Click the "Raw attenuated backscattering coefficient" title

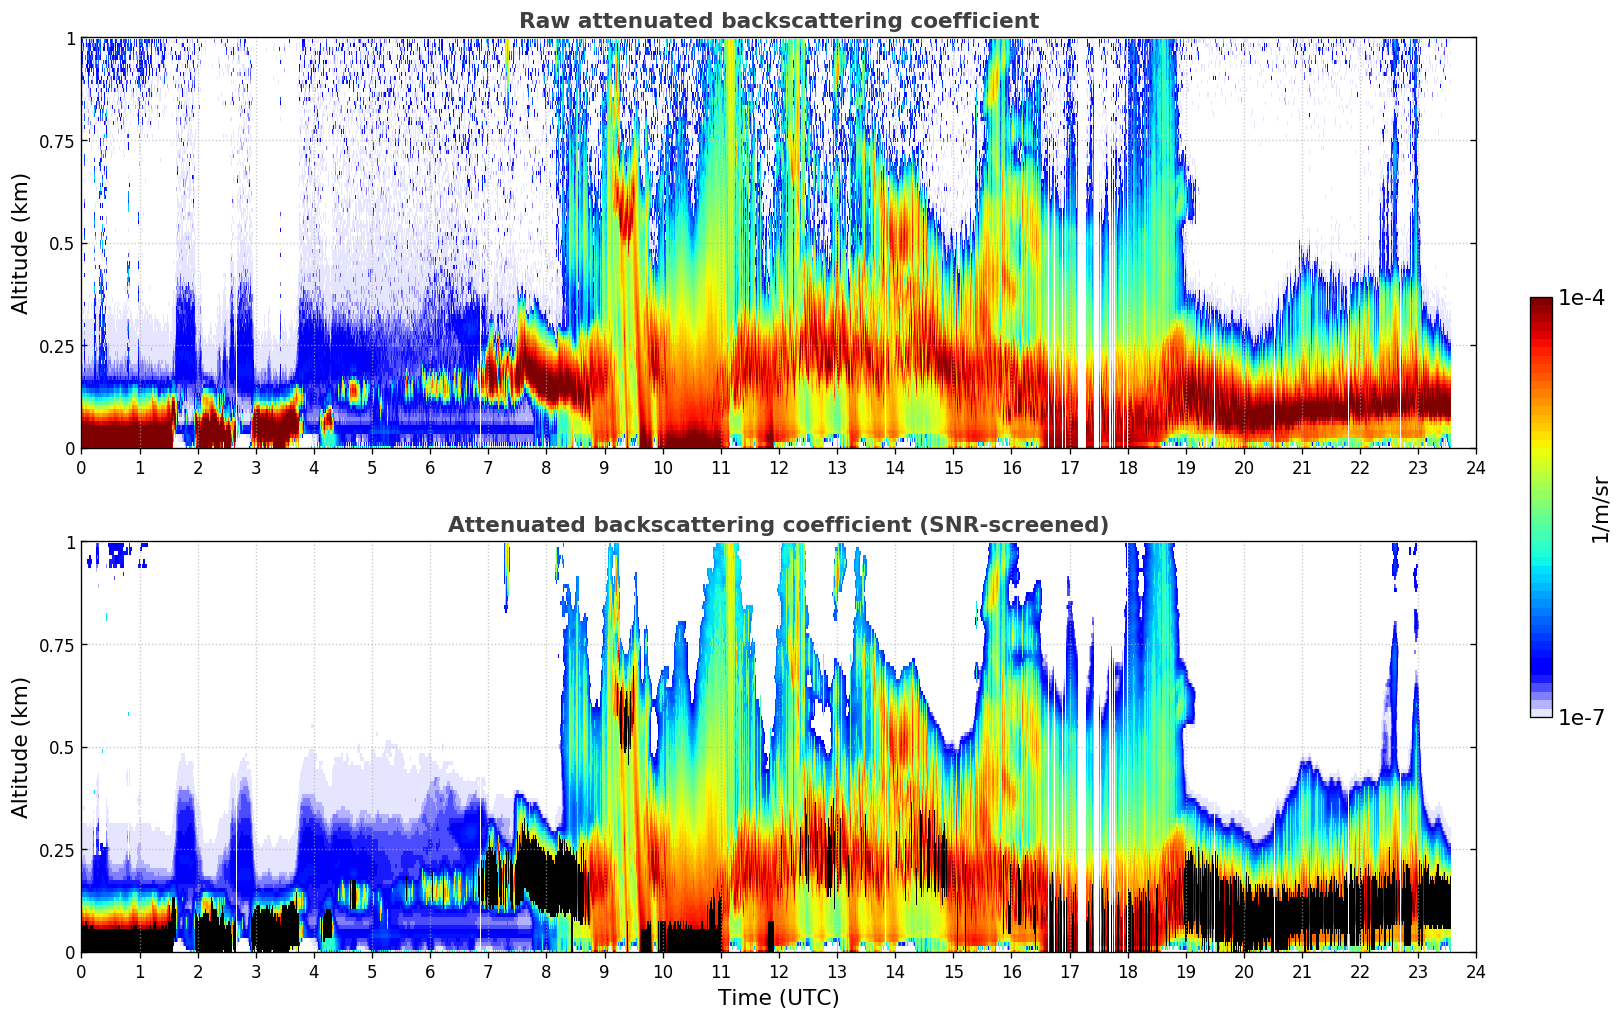778,21
